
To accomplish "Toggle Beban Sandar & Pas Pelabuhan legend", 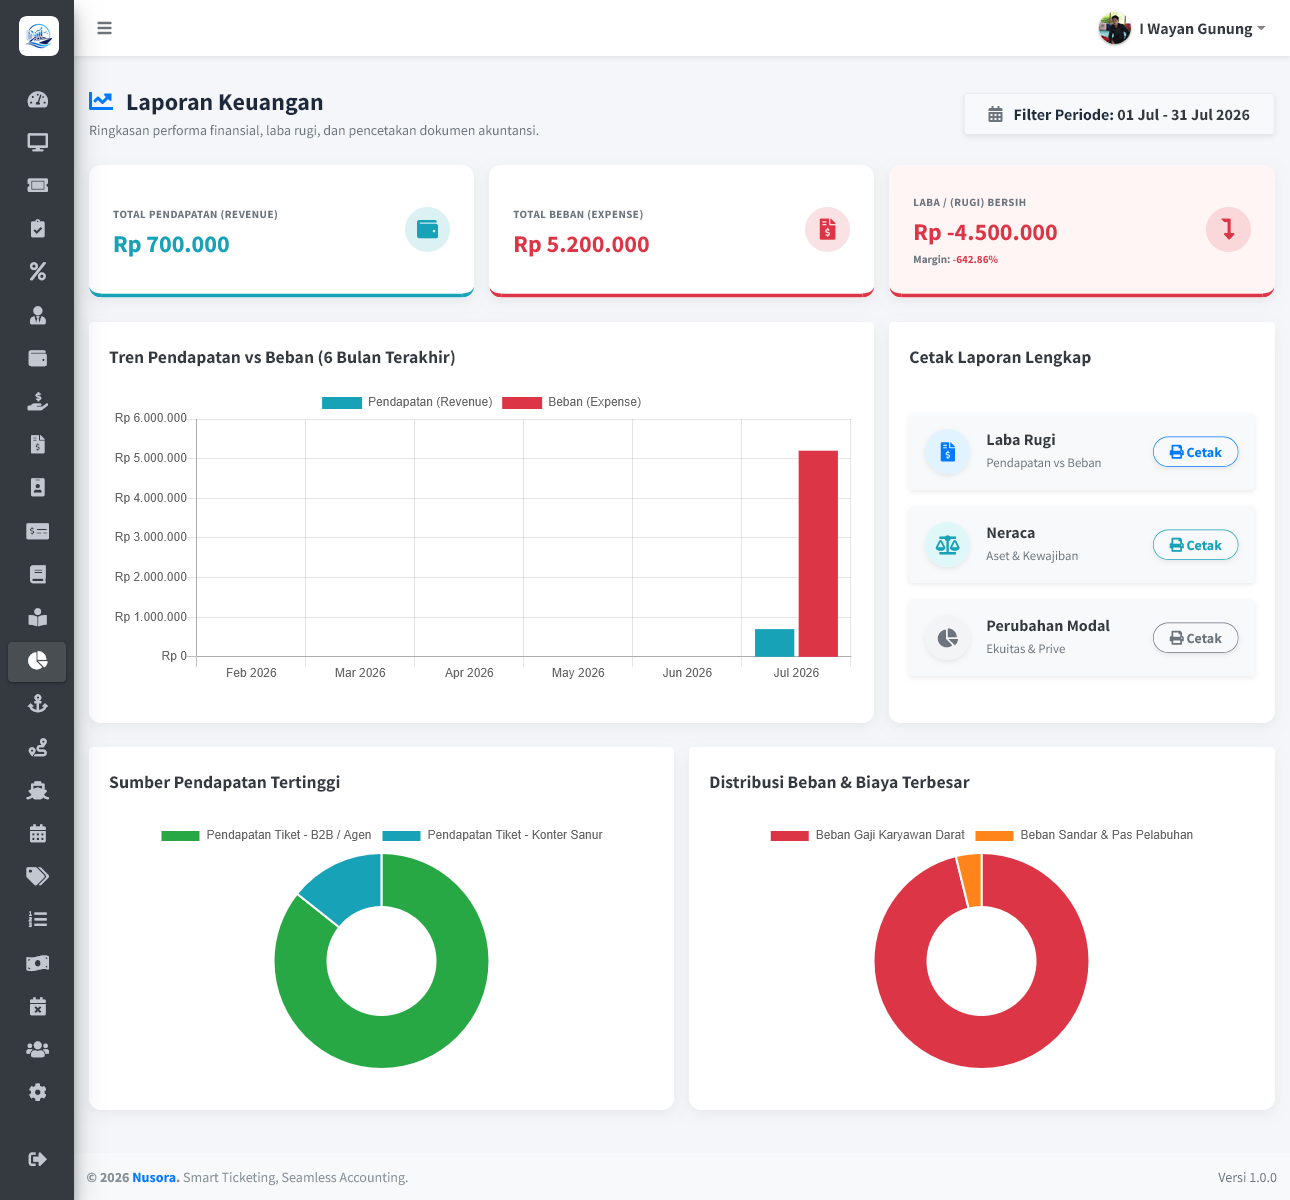I will (x=1084, y=835).
